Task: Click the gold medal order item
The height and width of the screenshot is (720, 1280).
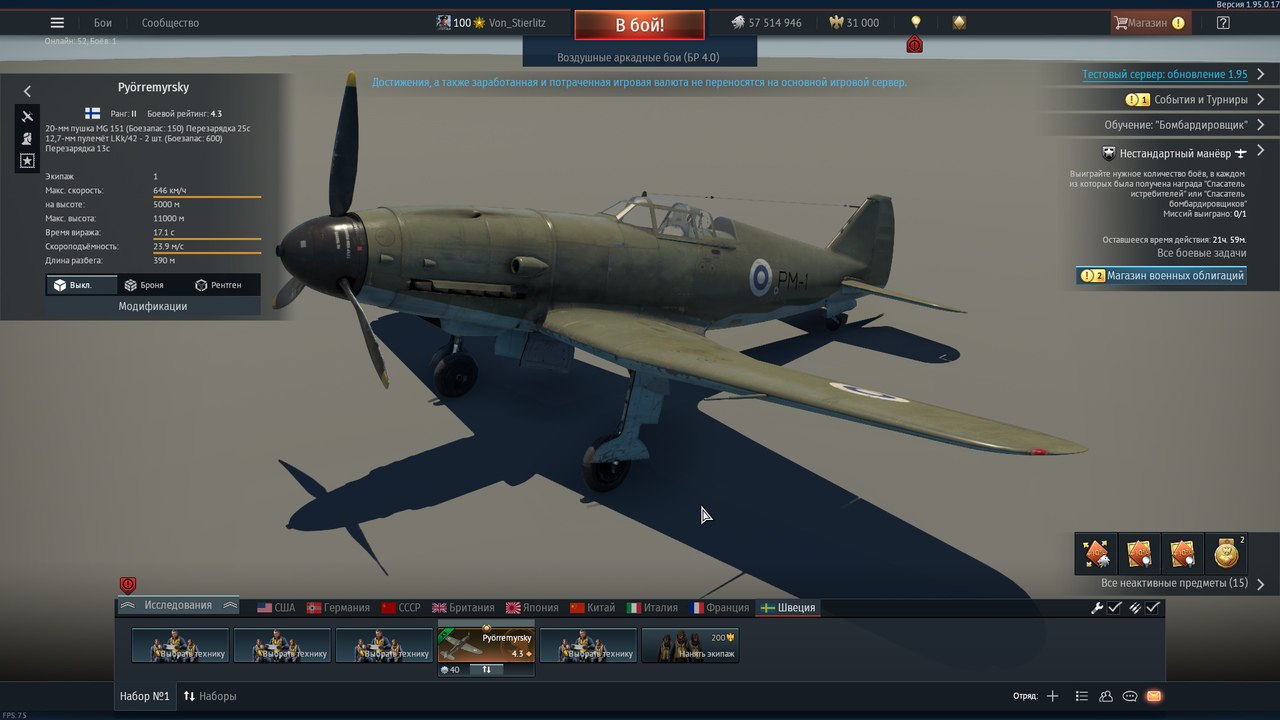Action: point(1226,553)
